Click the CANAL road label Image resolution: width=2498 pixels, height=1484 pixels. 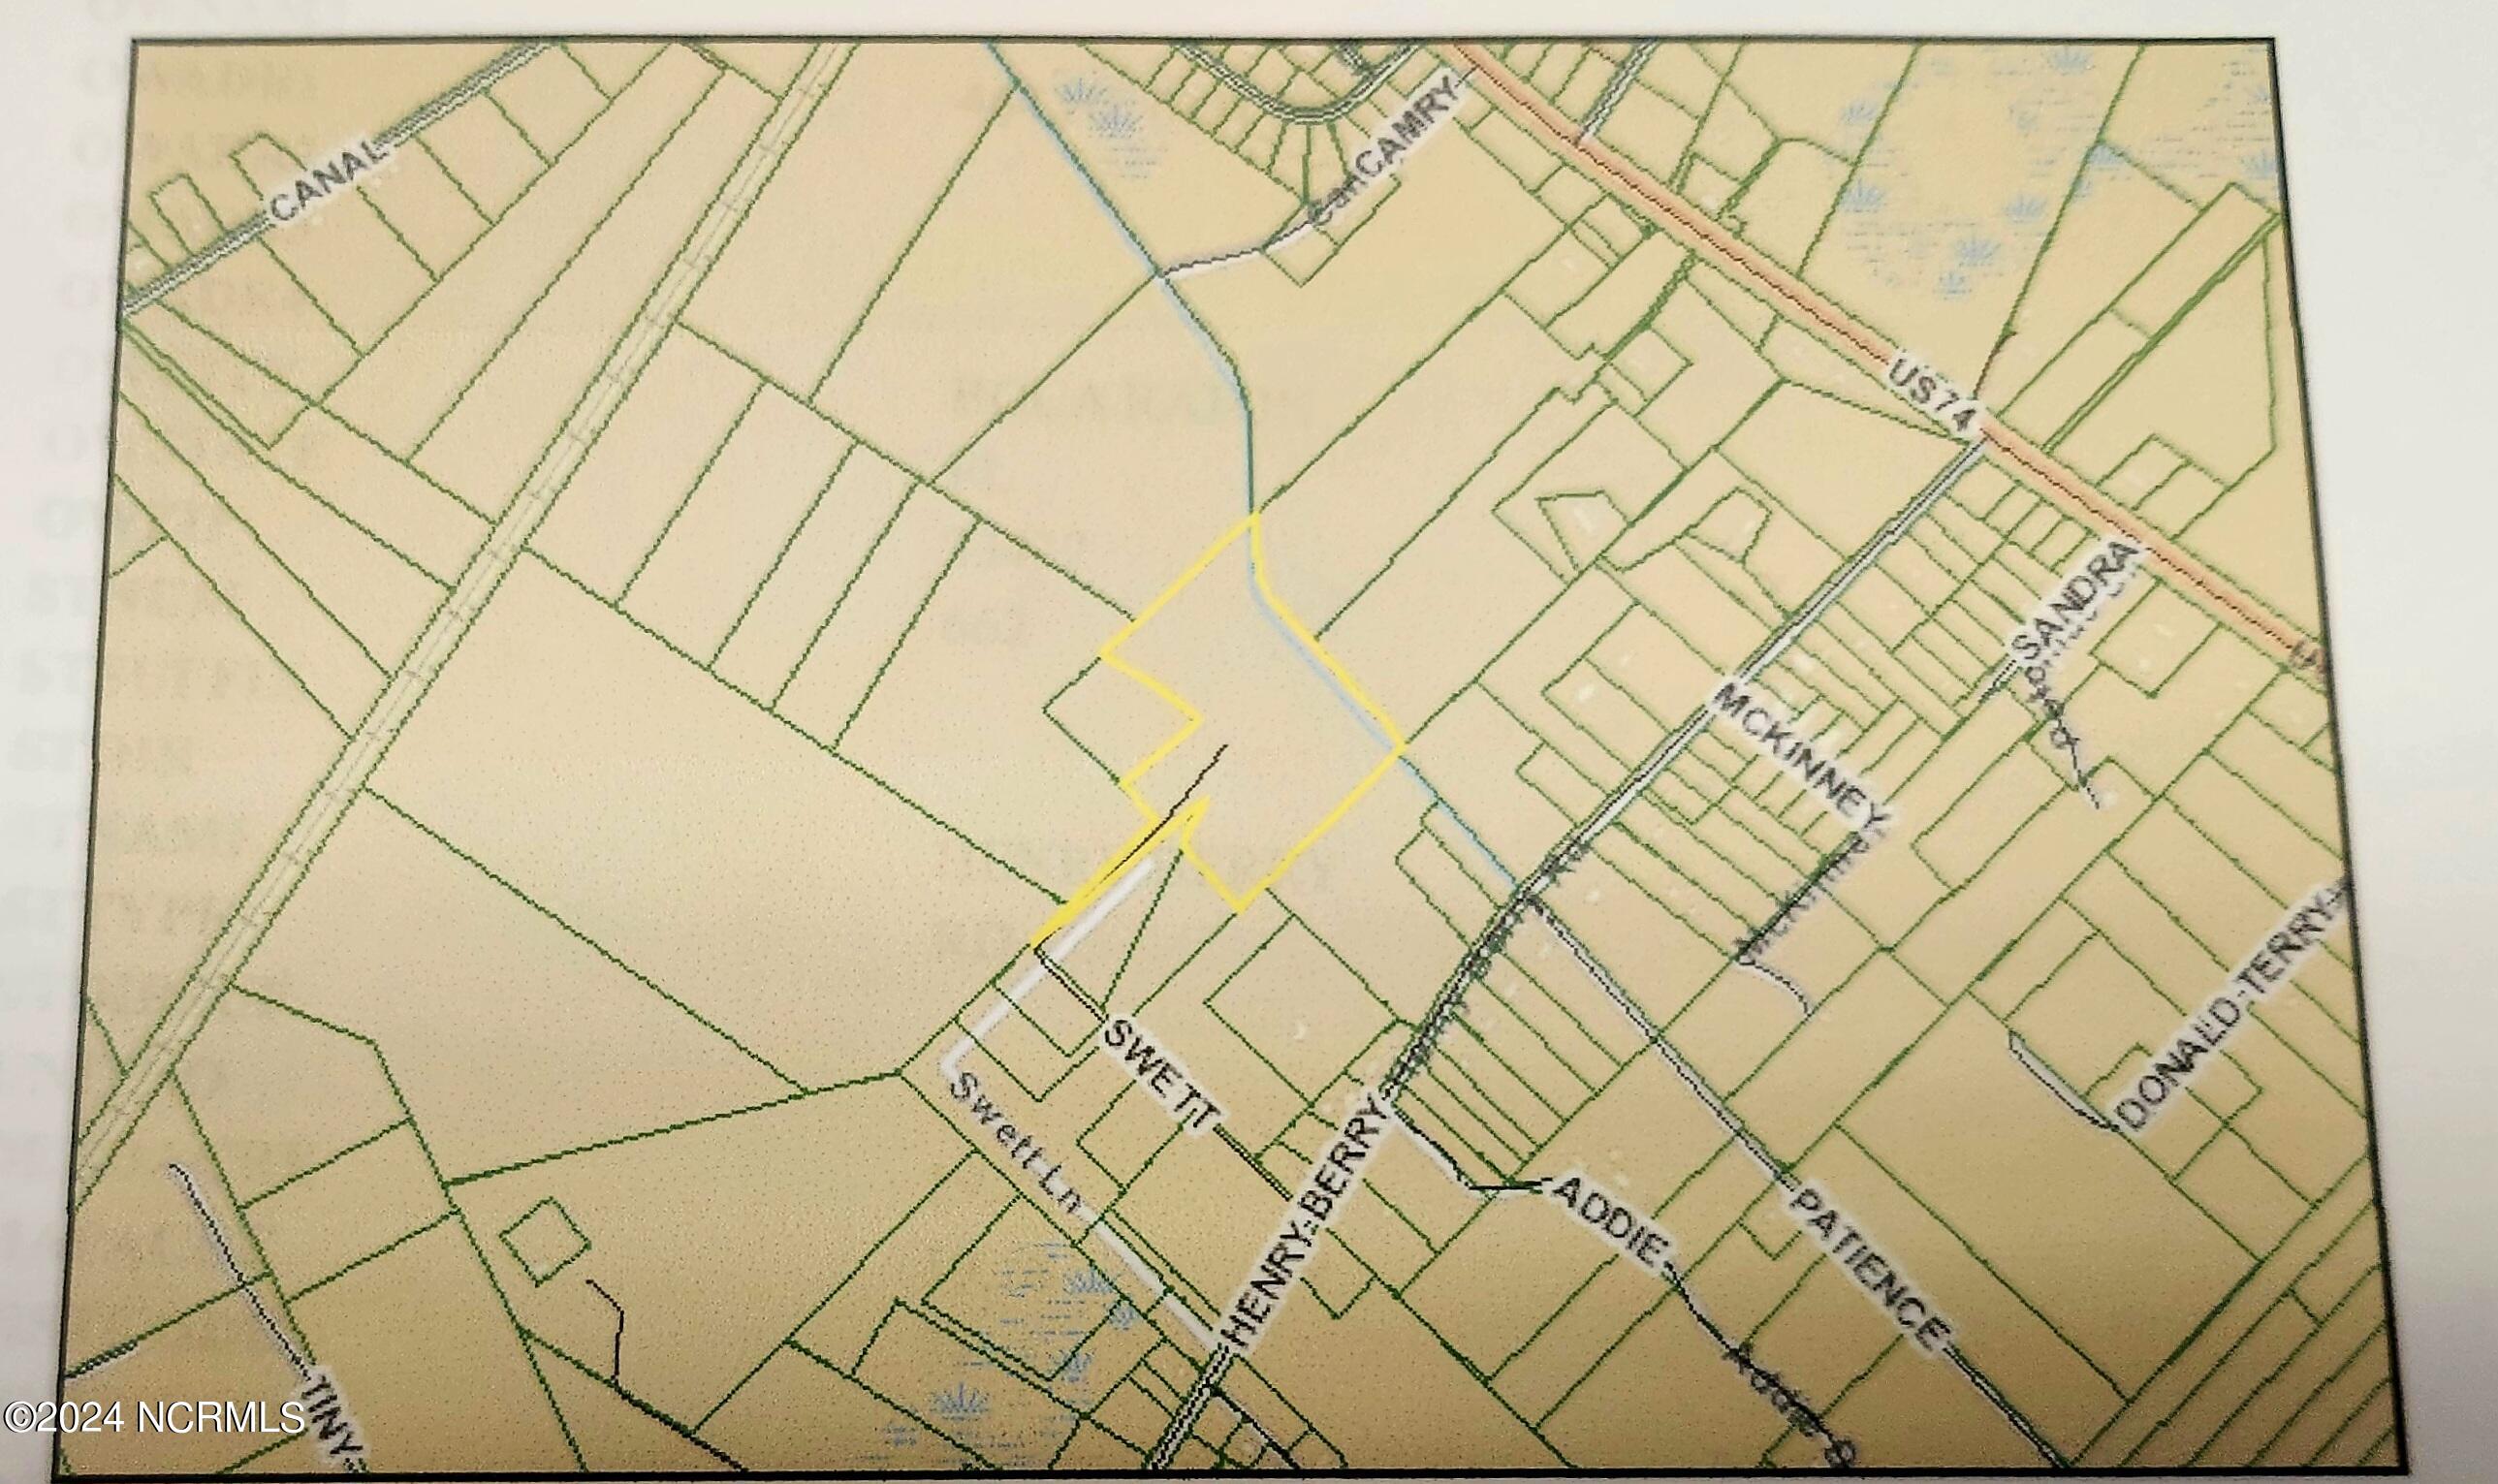coord(327,179)
